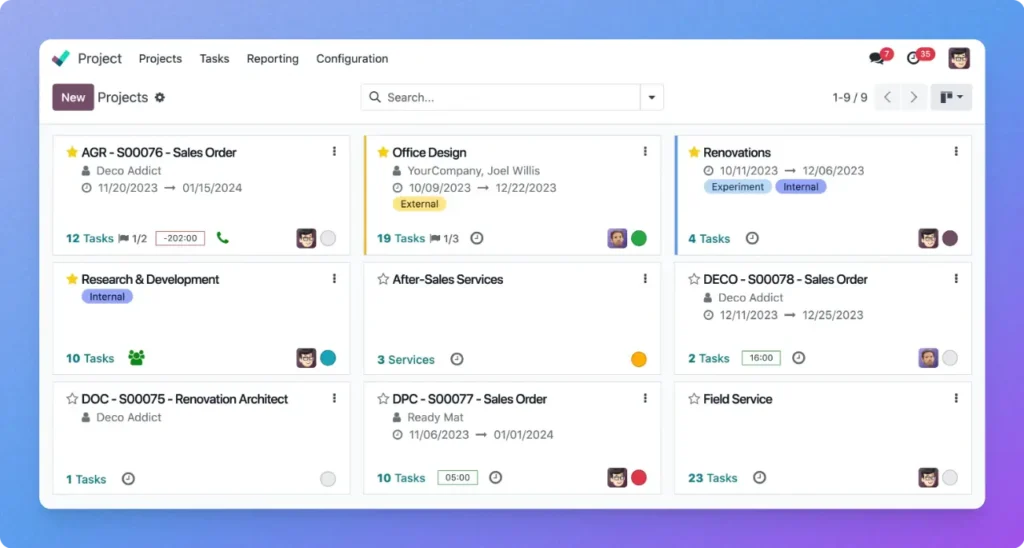Unstar the Renovations project favorite

click(694, 153)
